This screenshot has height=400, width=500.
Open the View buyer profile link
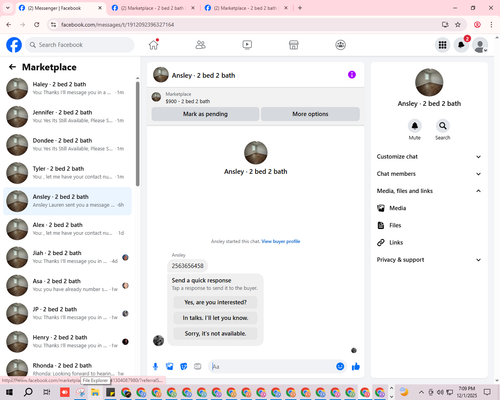coord(281,241)
